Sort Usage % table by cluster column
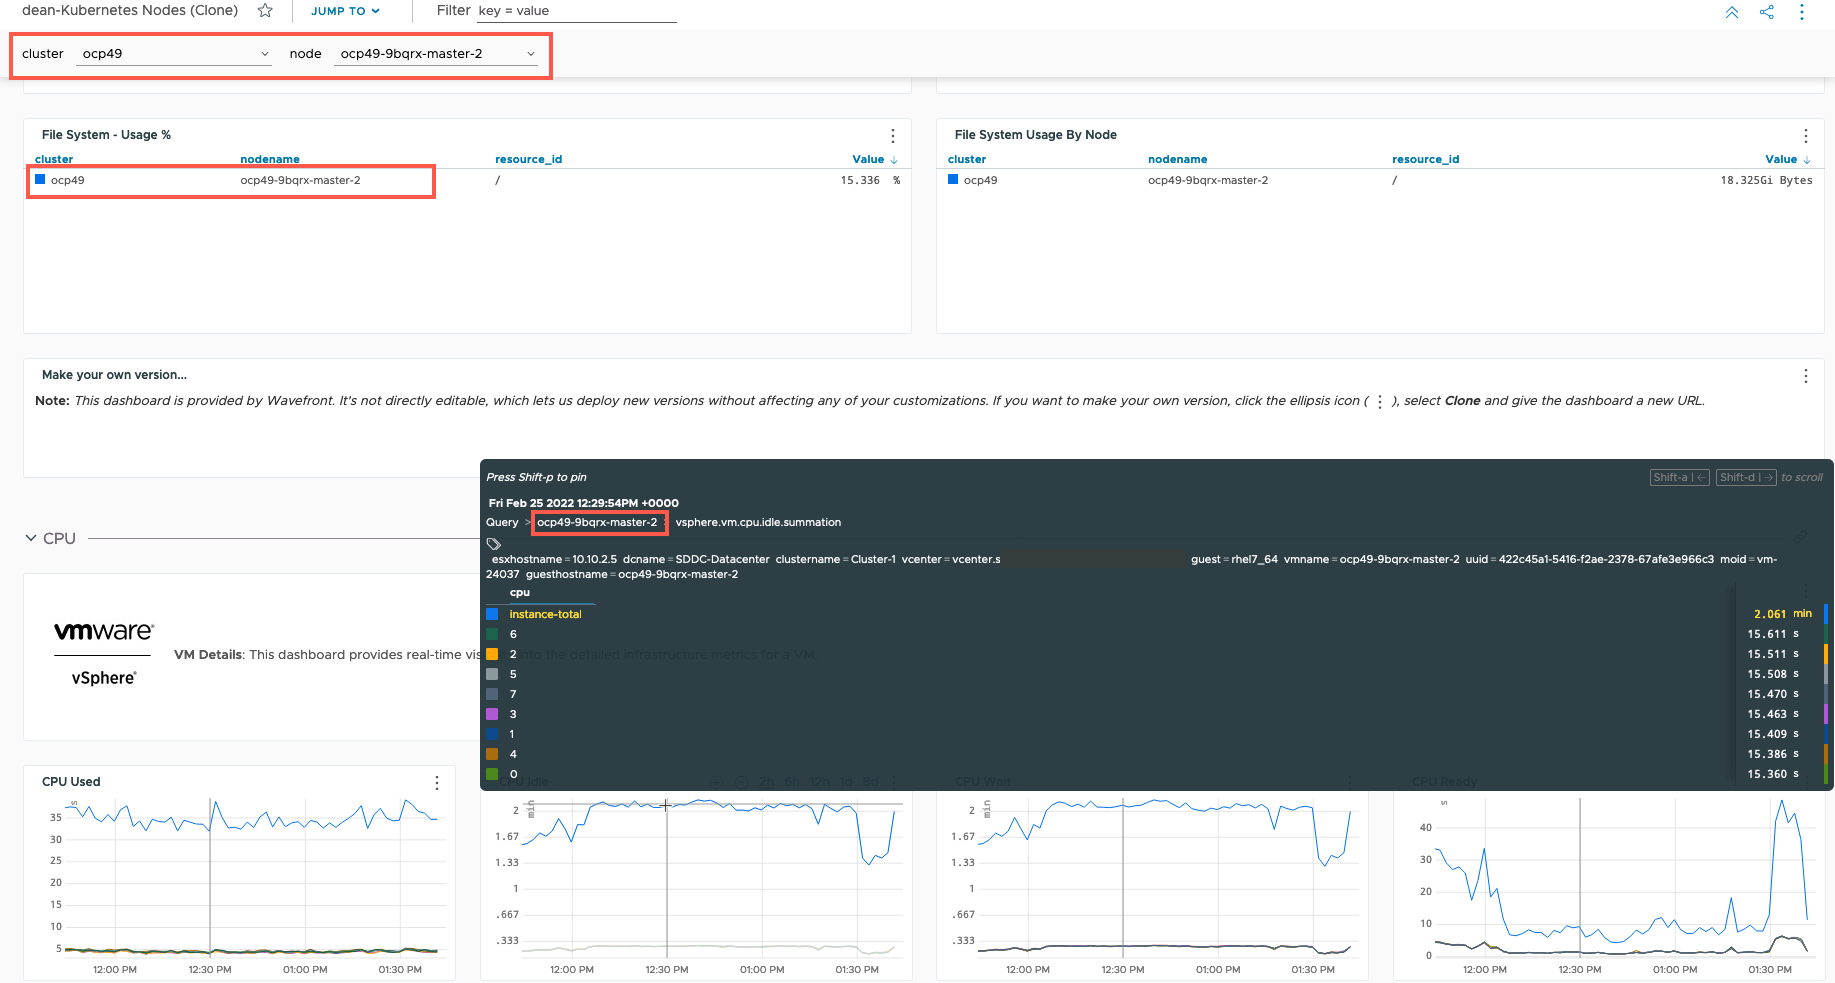 (x=54, y=159)
